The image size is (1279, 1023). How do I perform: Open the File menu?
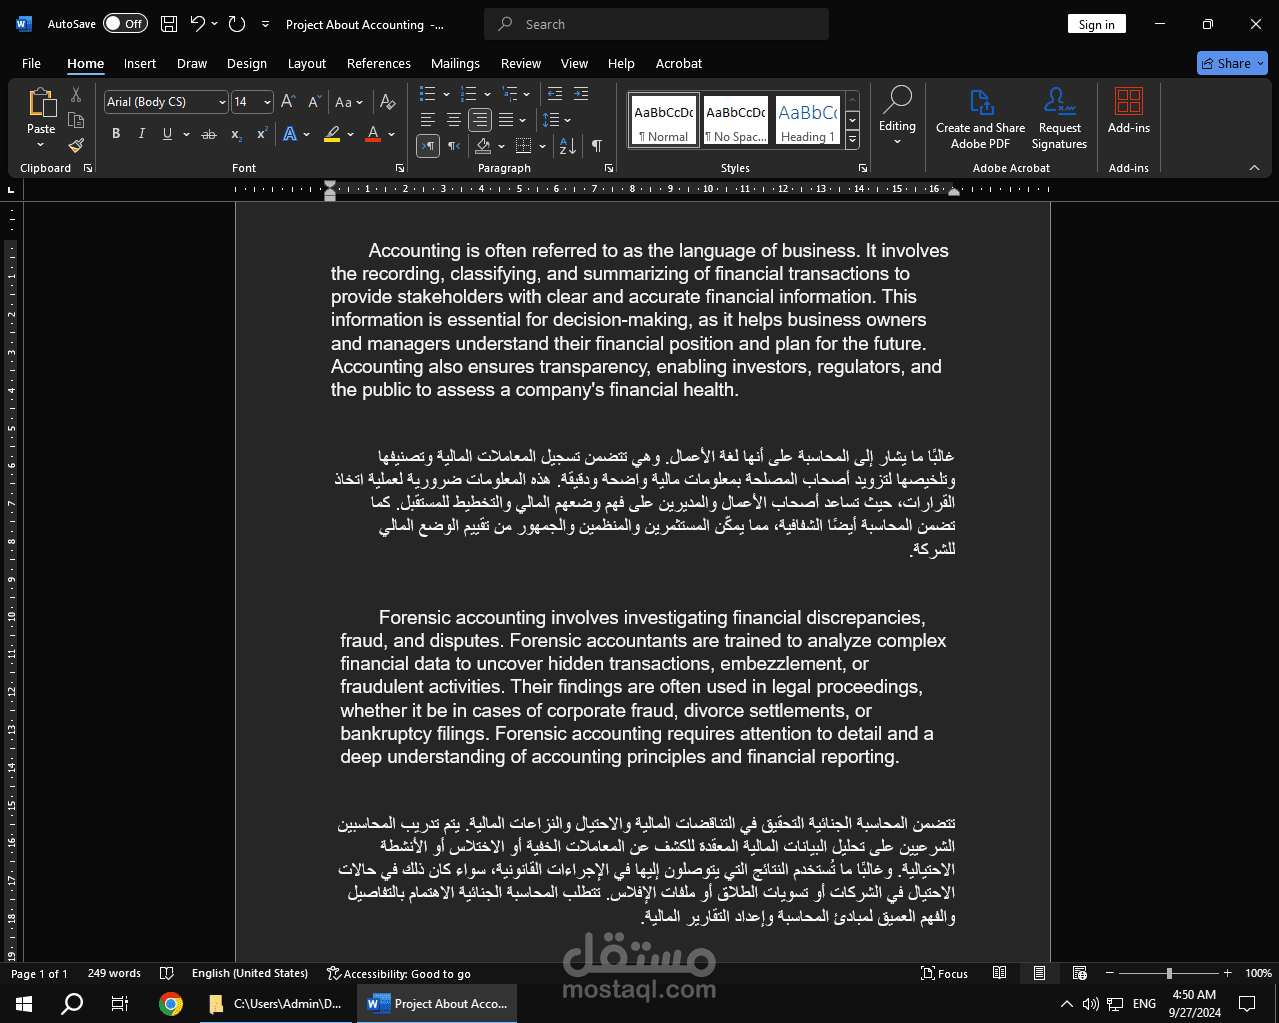point(31,63)
